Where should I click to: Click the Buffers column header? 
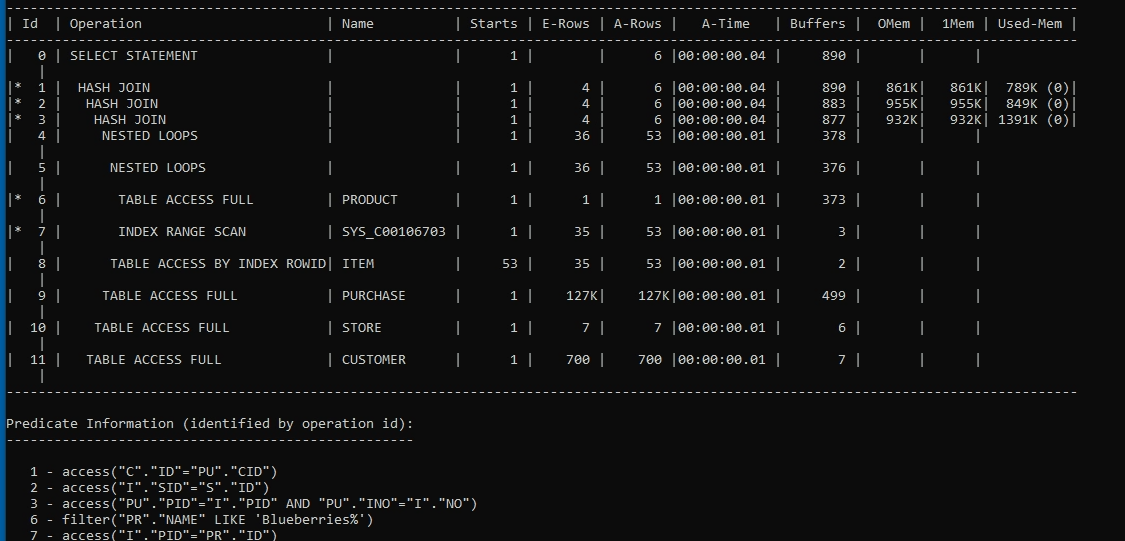[x=817, y=24]
